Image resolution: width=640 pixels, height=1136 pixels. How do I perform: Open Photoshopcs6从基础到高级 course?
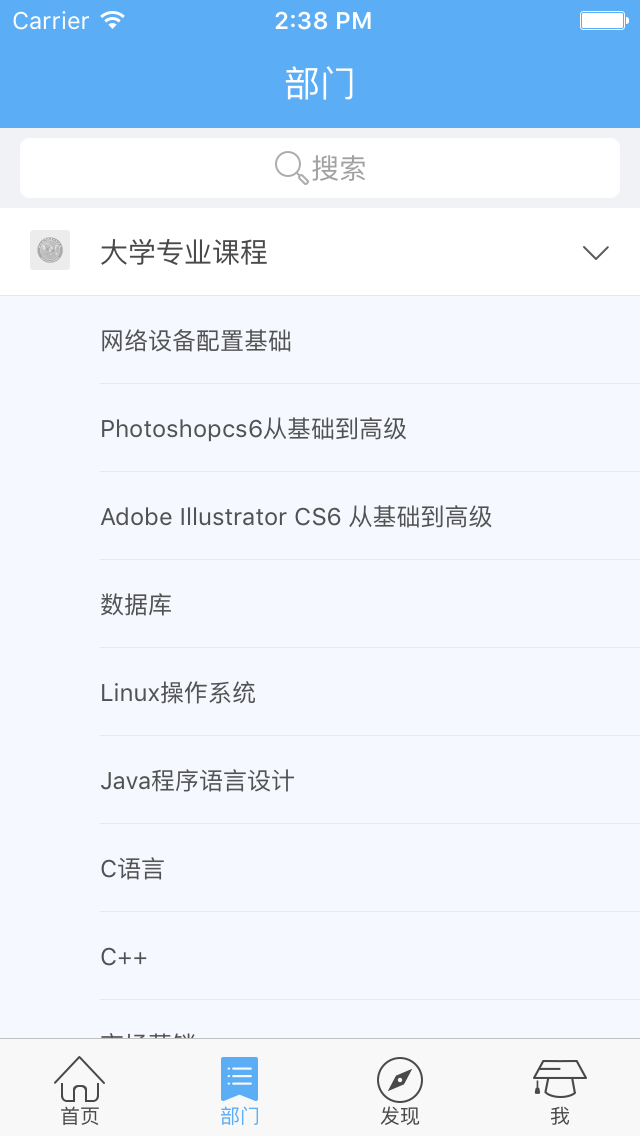click(253, 429)
